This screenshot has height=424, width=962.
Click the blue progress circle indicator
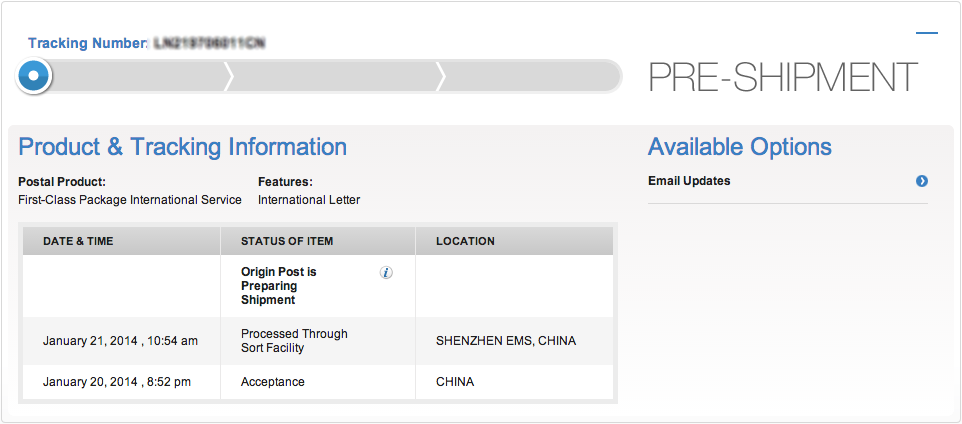(x=34, y=75)
